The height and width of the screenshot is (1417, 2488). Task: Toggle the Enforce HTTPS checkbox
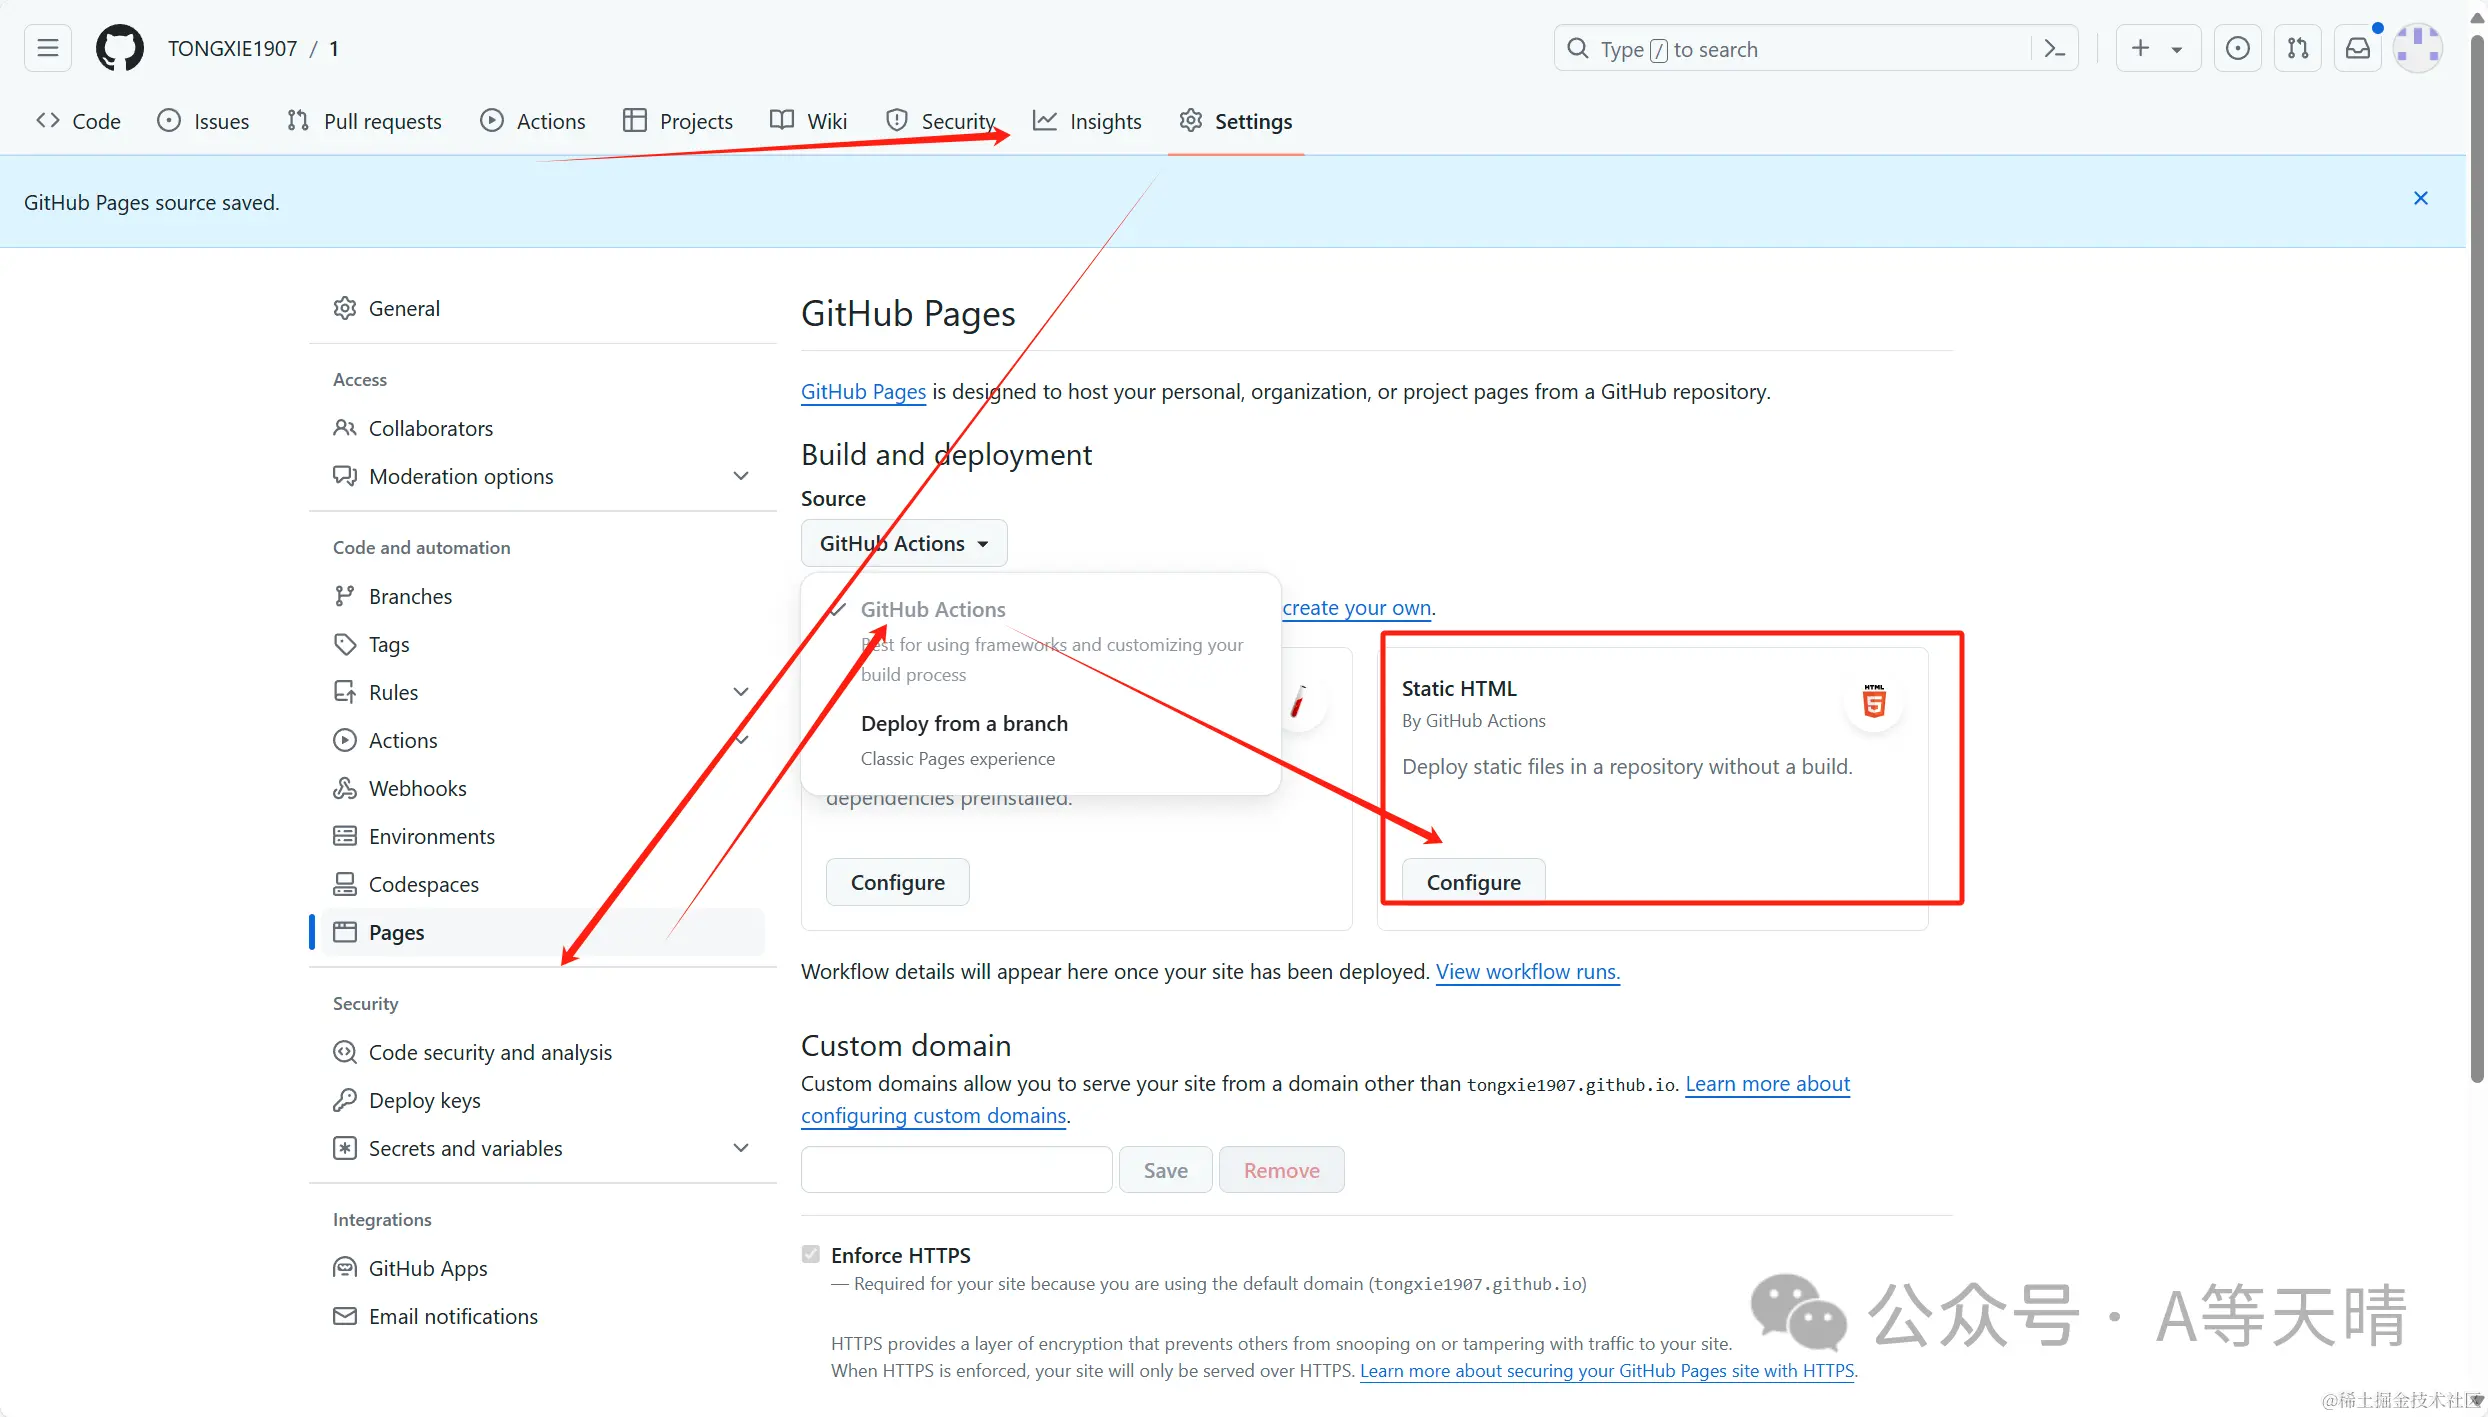click(x=811, y=1254)
